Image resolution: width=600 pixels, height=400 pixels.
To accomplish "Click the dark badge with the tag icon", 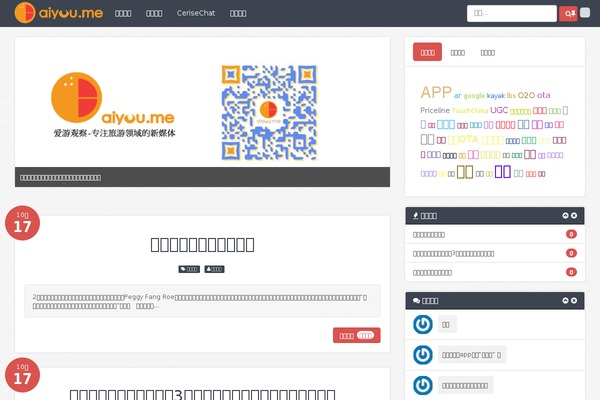I will coord(189,269).
